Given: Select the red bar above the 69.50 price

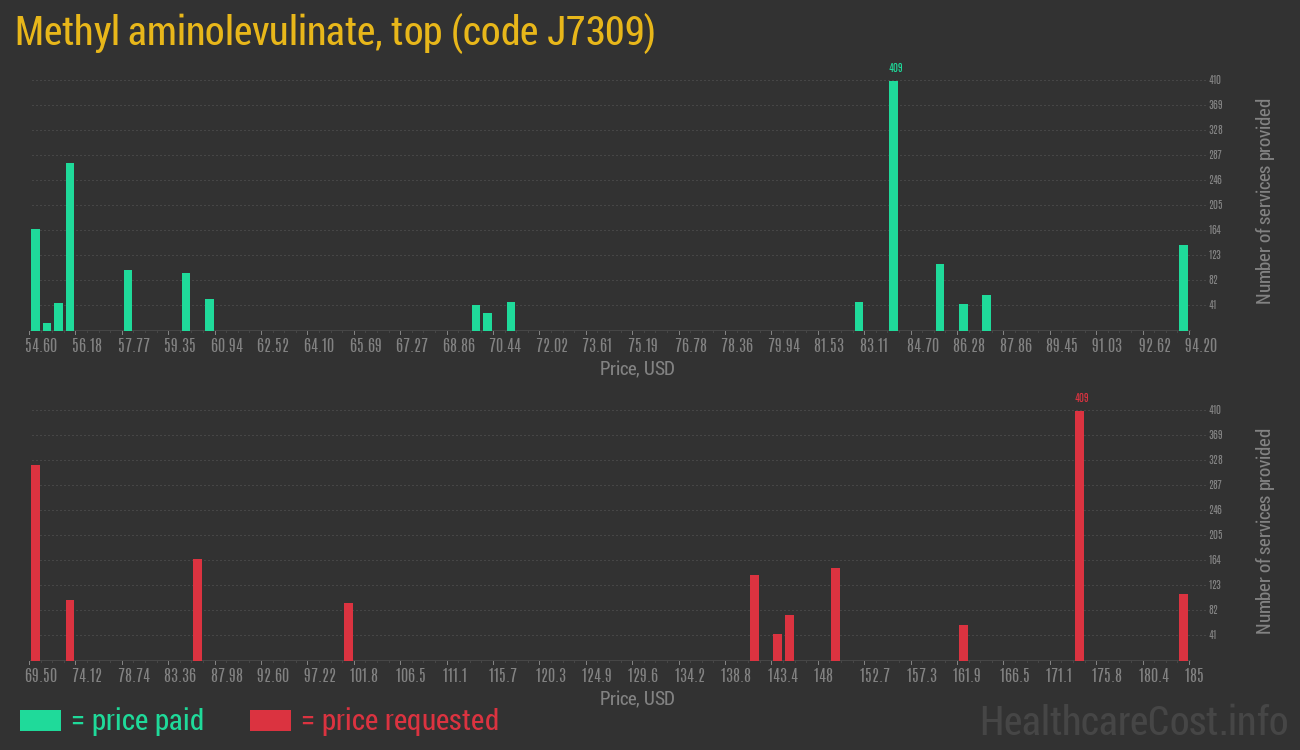Looking at the screenshot, I should pos(36,562).
